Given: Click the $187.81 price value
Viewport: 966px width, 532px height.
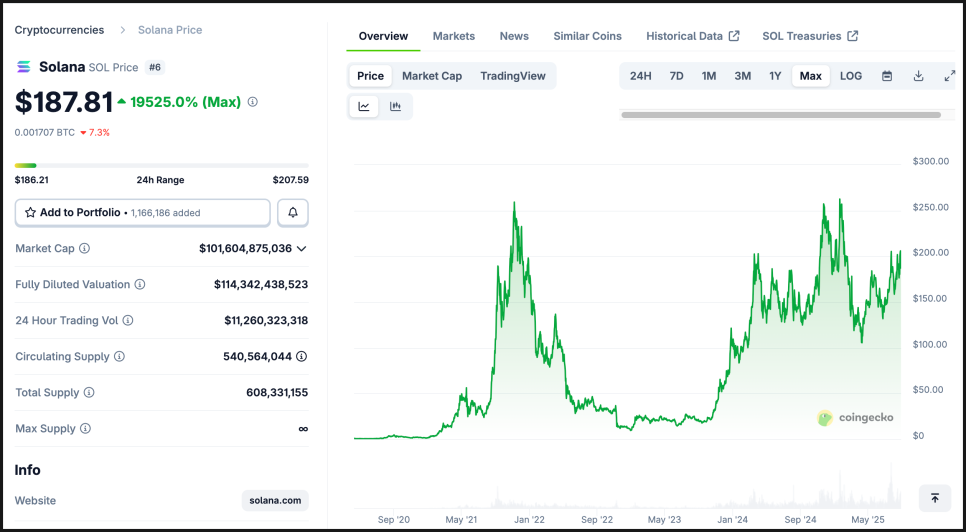Looking at the screenshot, I should tap(64, 102).
